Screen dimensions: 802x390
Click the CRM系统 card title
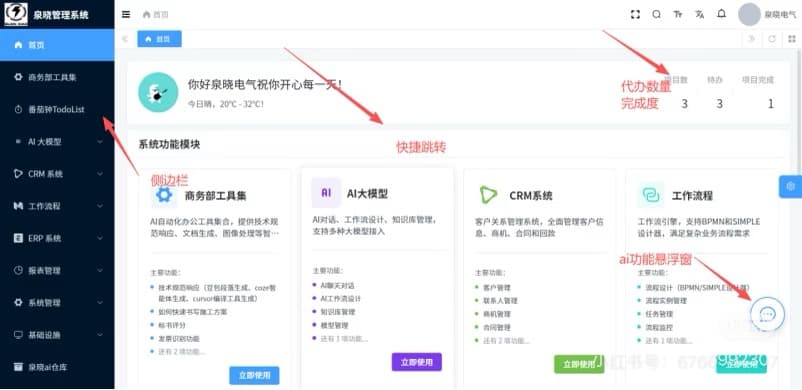[x=531, y=195]
